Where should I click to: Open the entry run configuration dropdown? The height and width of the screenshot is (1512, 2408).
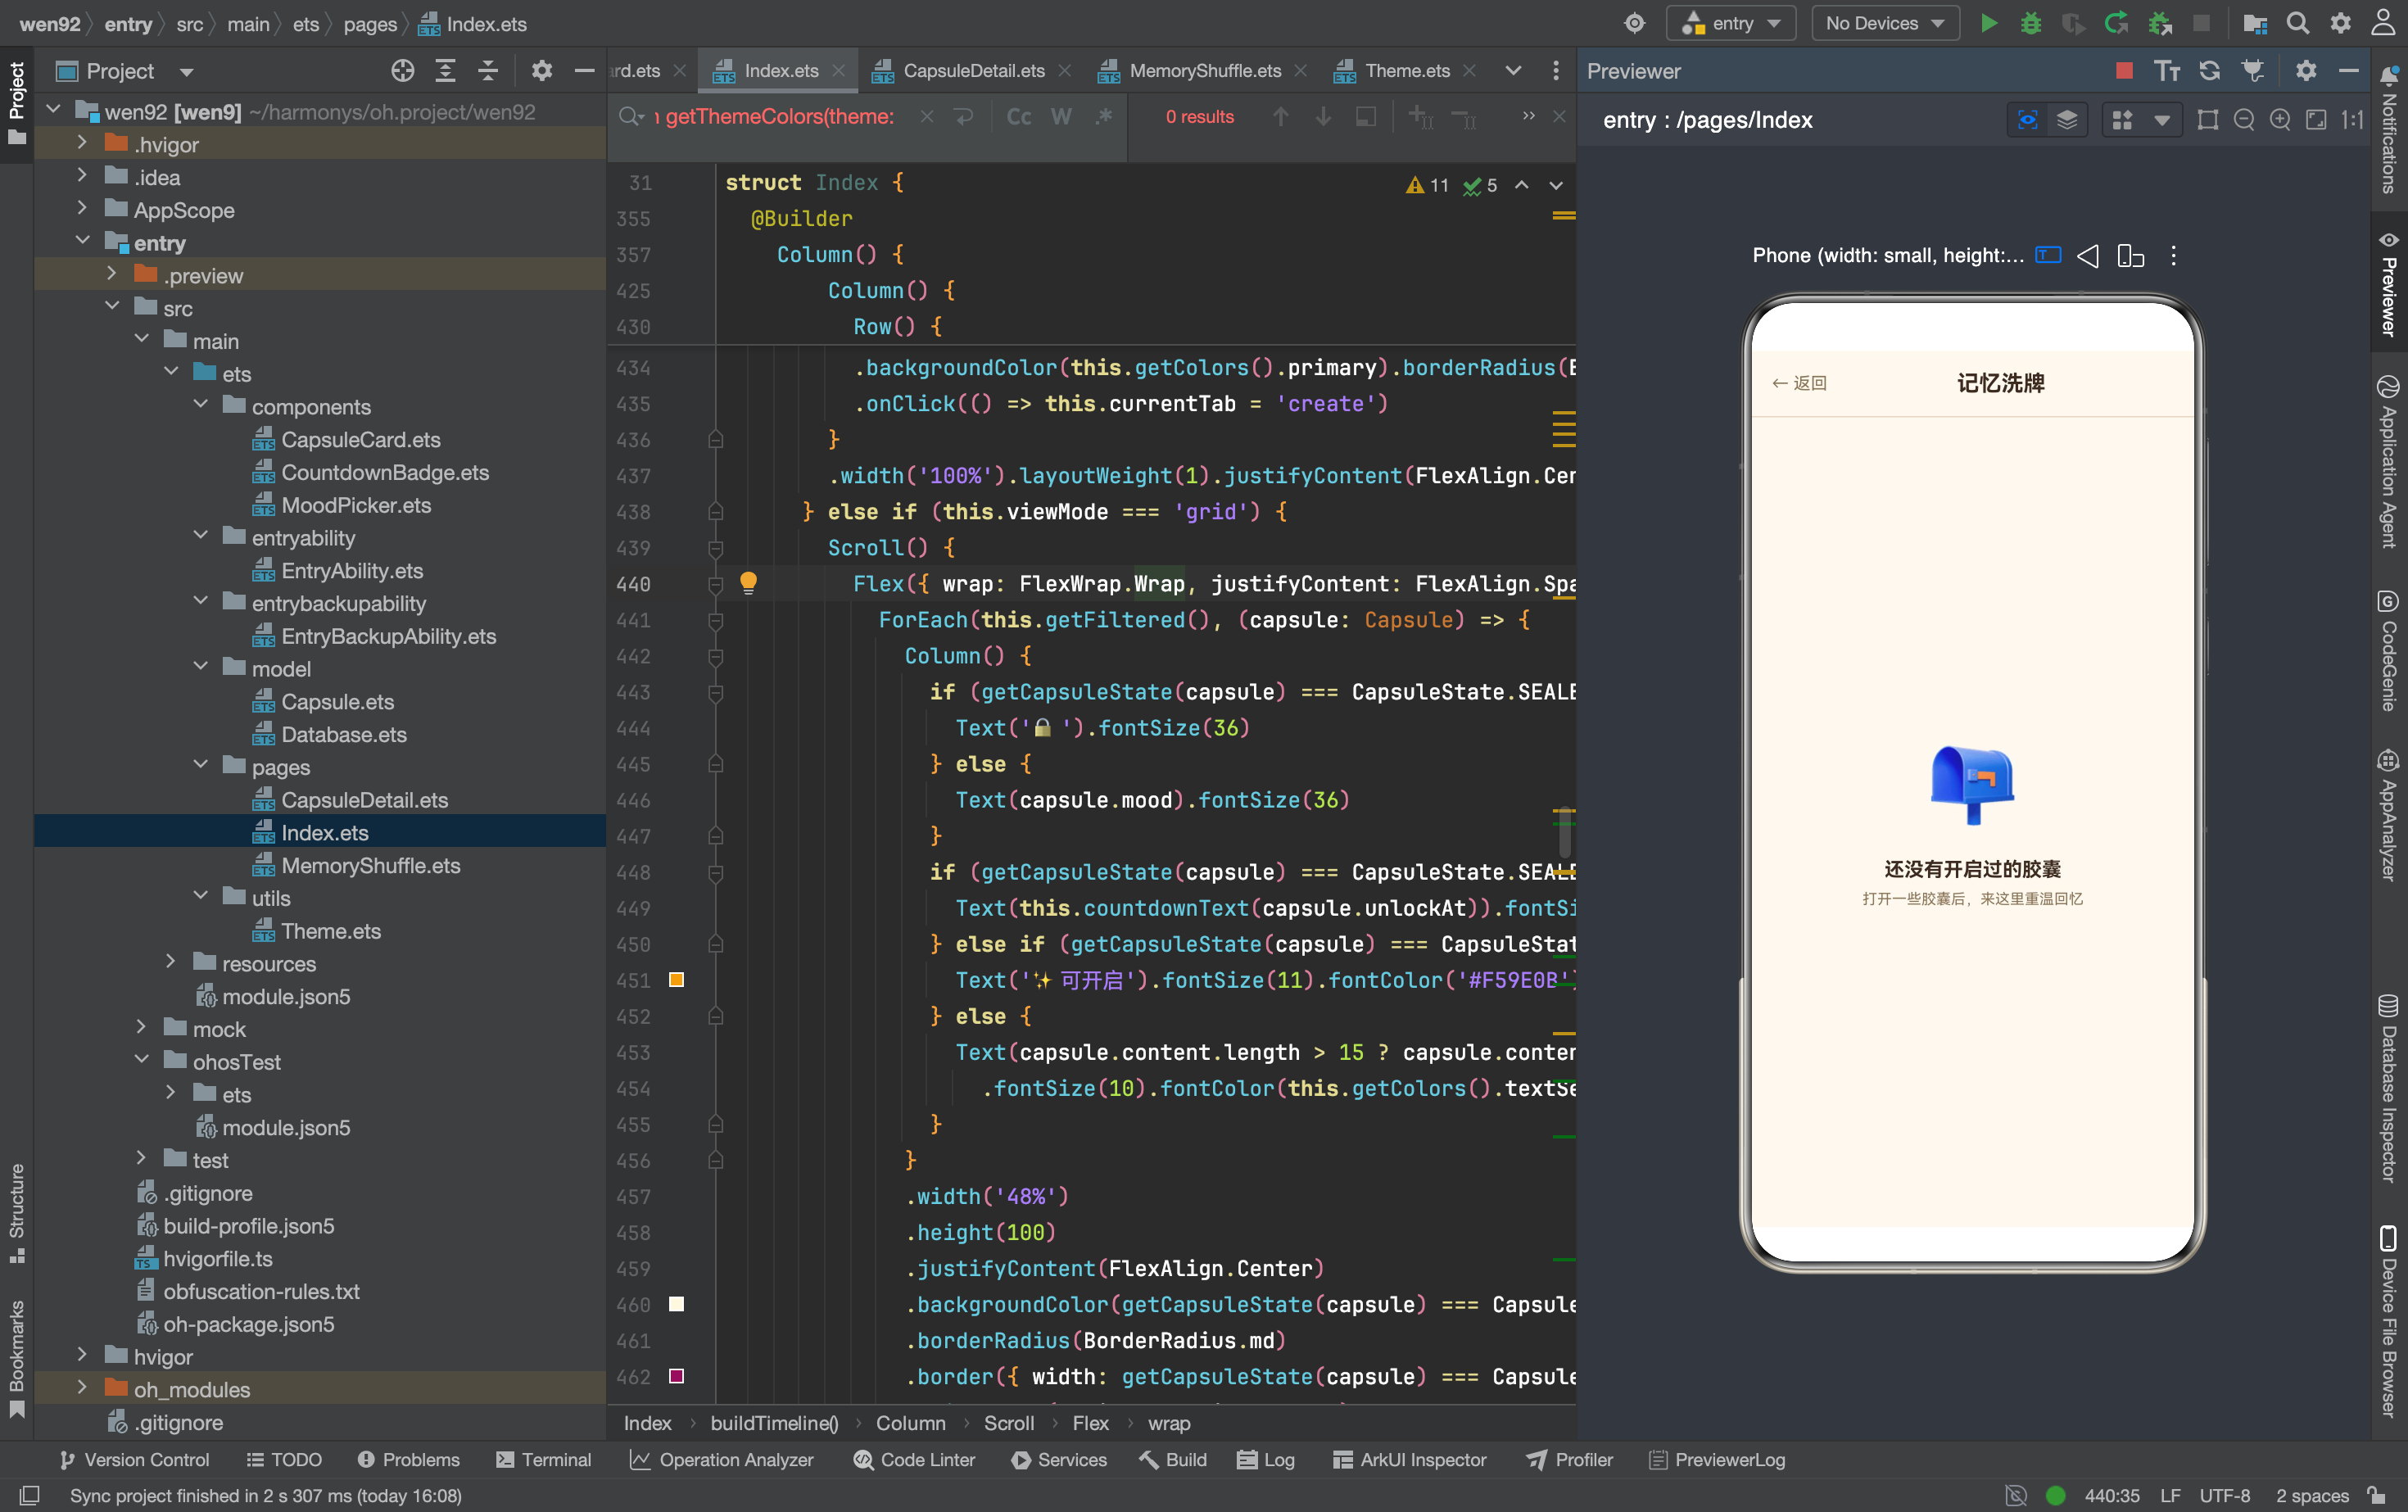click(x=1732, y=23)
